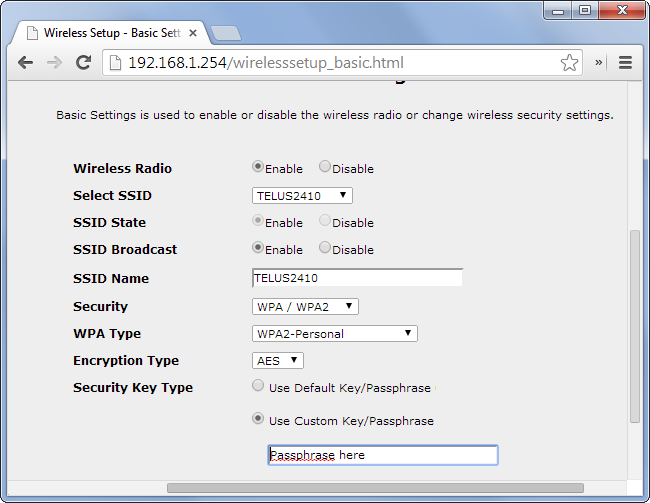The image size is (650, 503).
Task: Click the toolbar overflow chevron icon
Action: 598,63
